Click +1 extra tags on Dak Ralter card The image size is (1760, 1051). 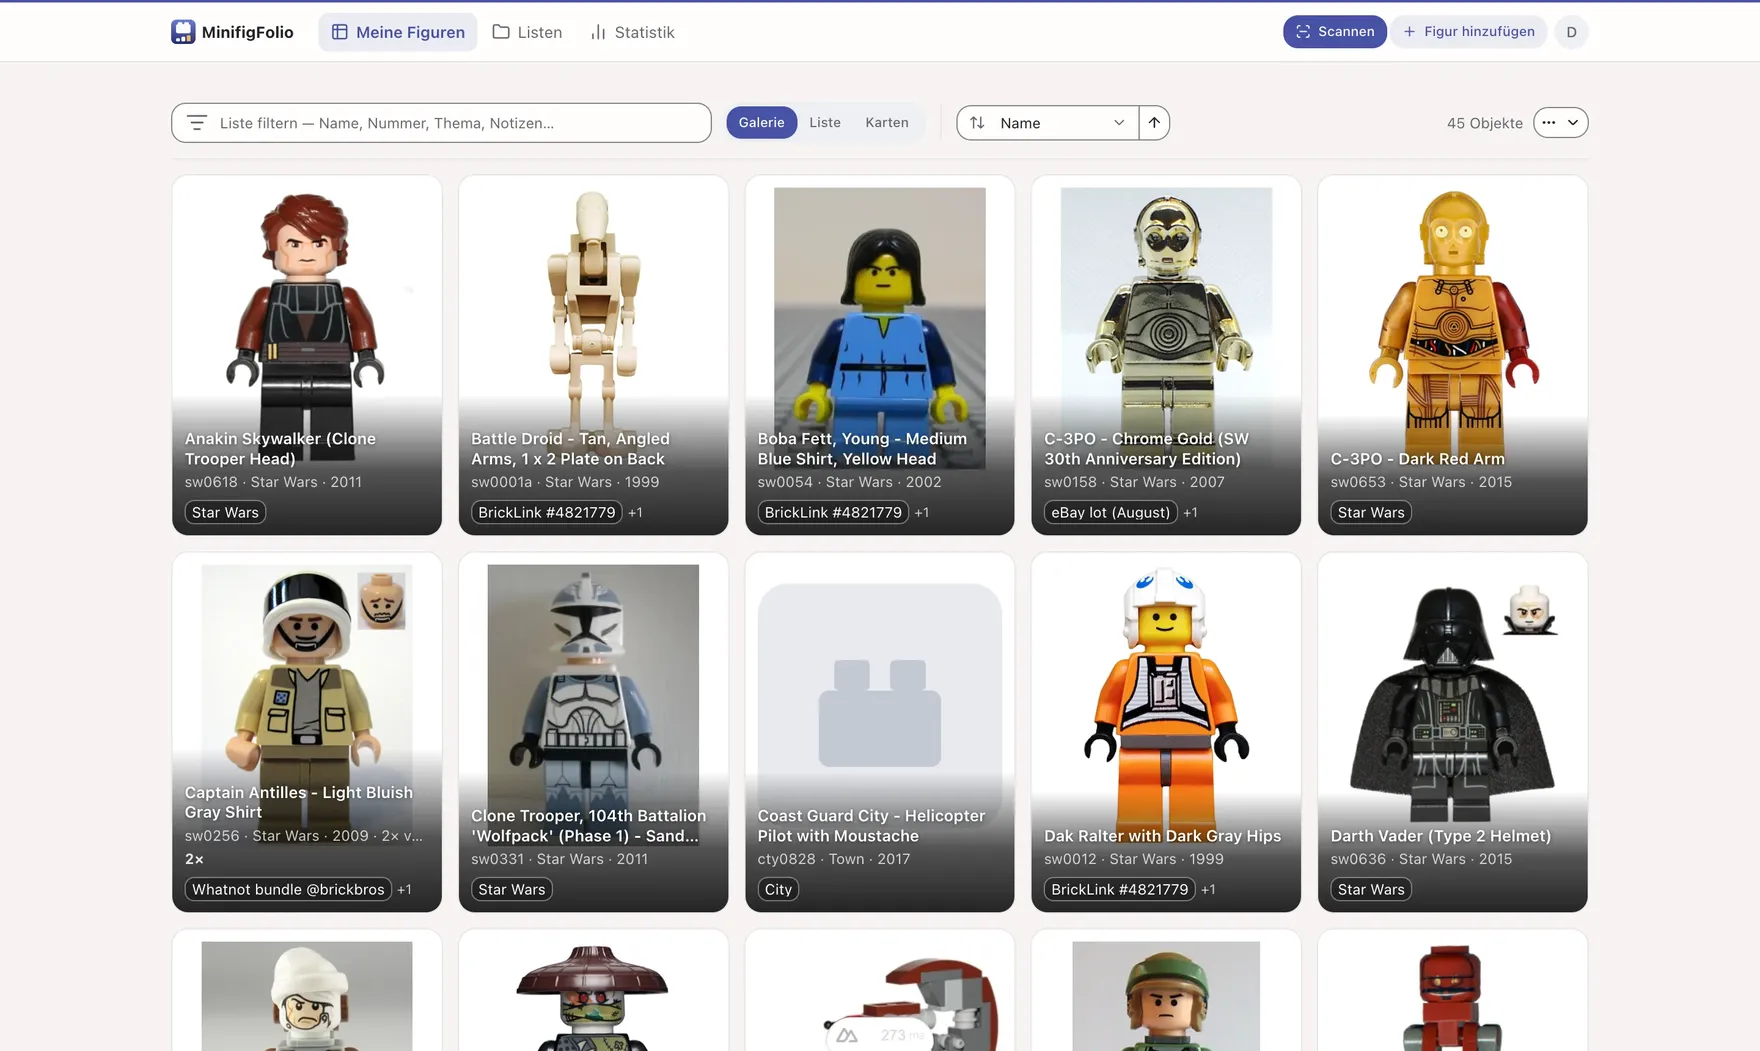(1208, 889)
